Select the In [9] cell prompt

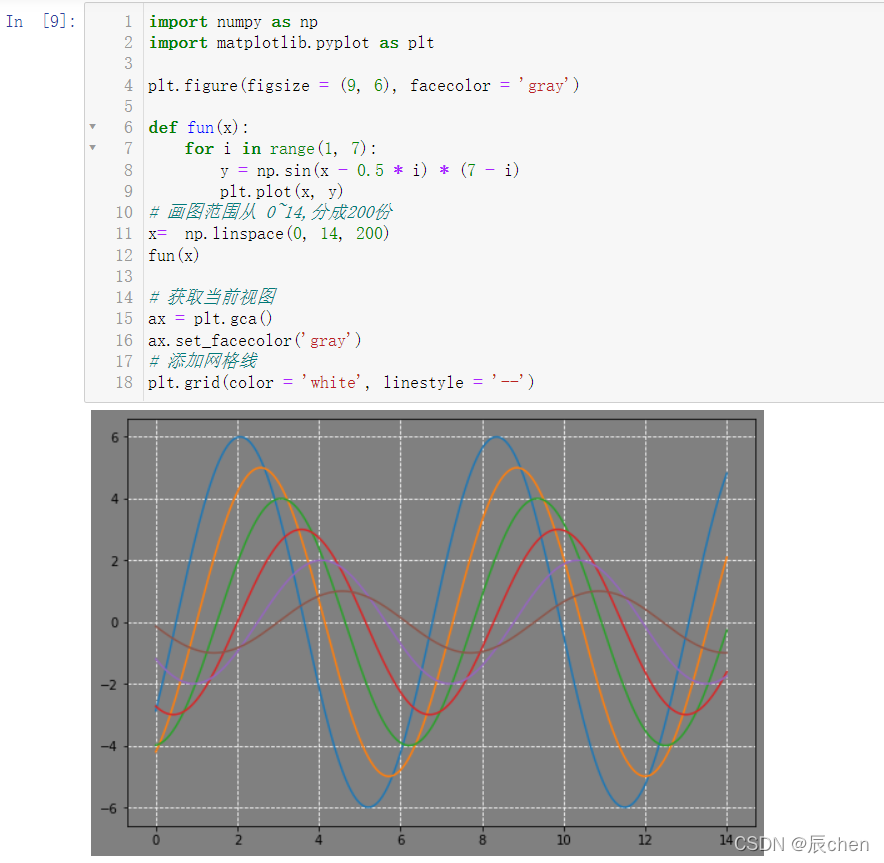click(x=41, y=21)
